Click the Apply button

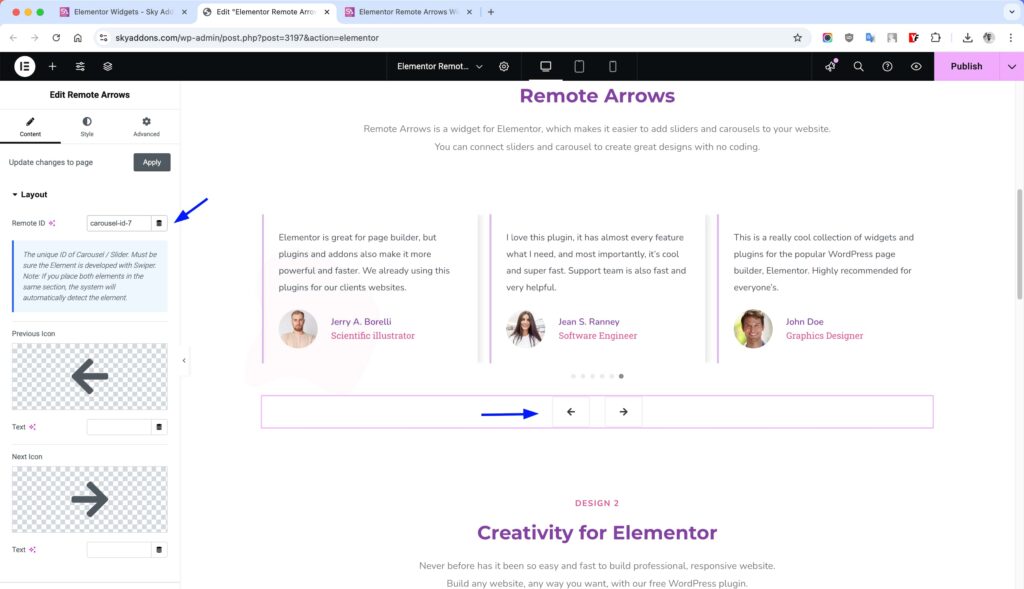[152, 162]
